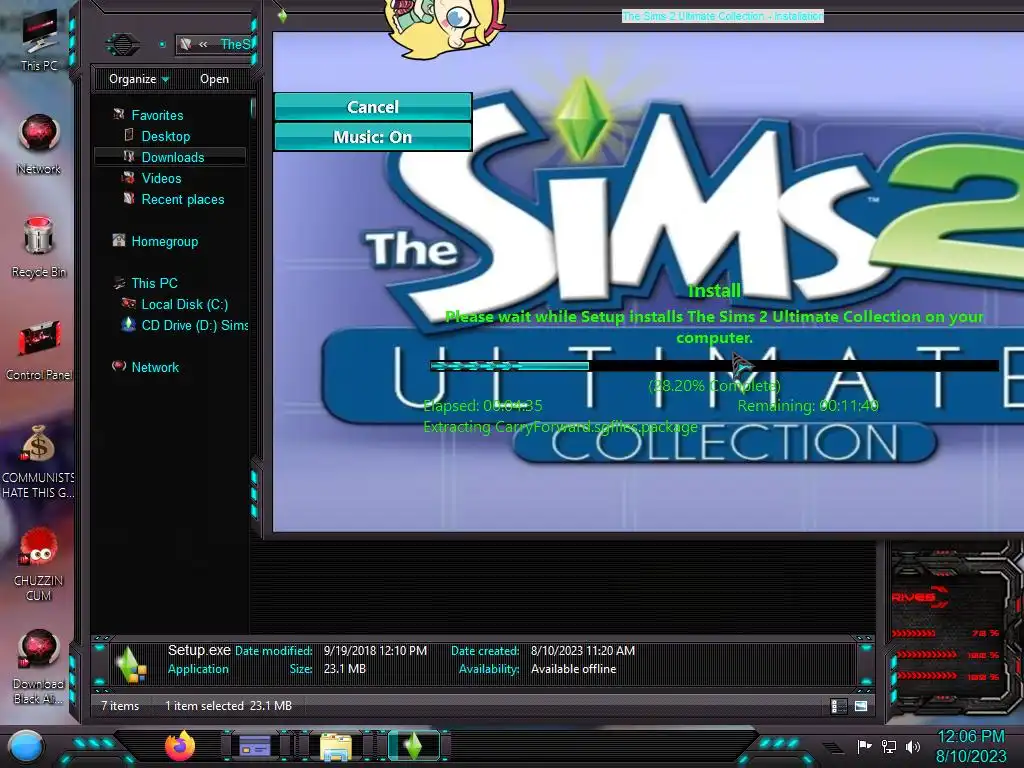
Task: Select the CHUZZIN desktop shortcut with red fuzzy icon
Action: pos(39,565)
